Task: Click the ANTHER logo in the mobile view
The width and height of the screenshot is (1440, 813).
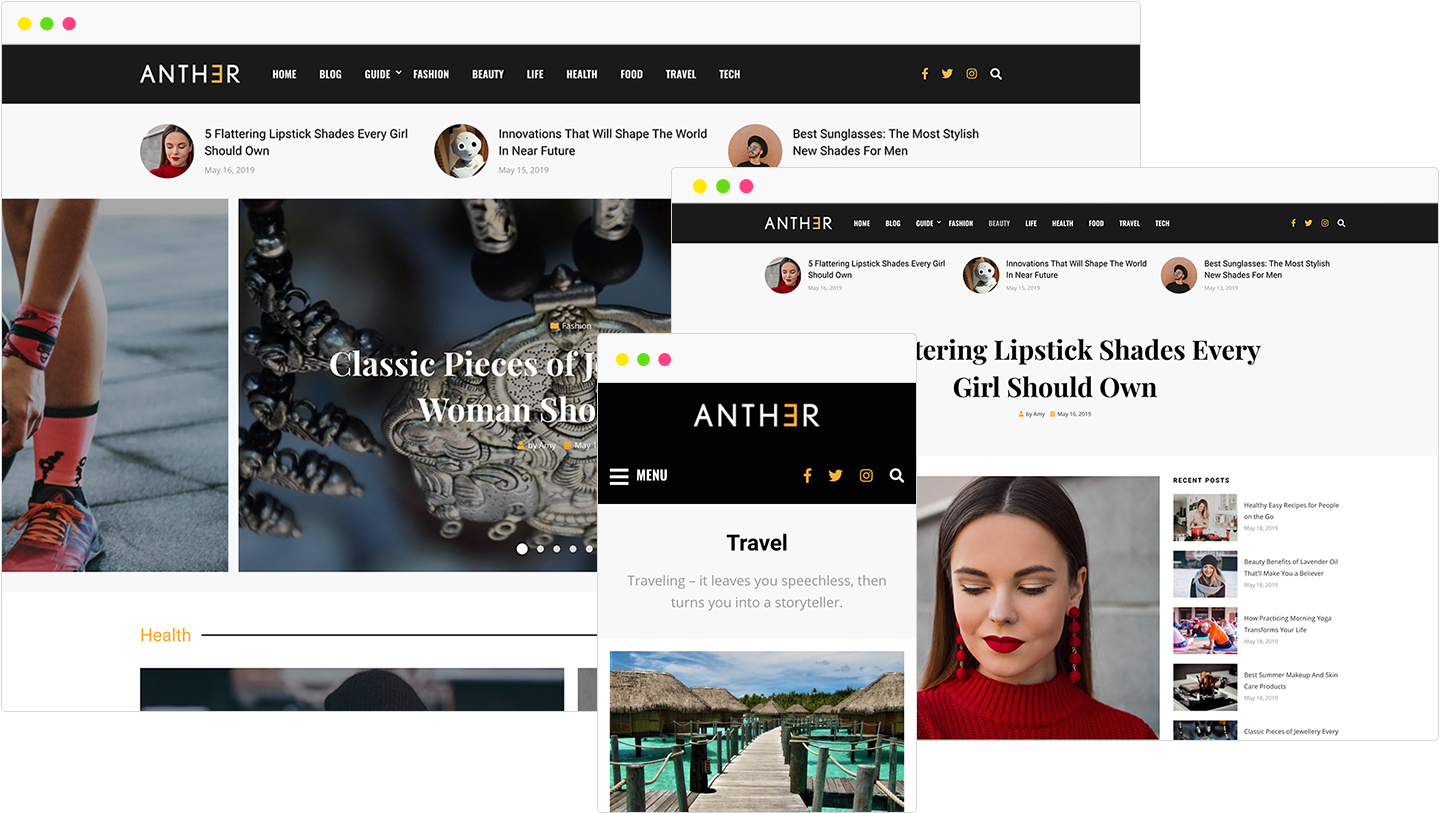Action: click(x=757, y=415)
